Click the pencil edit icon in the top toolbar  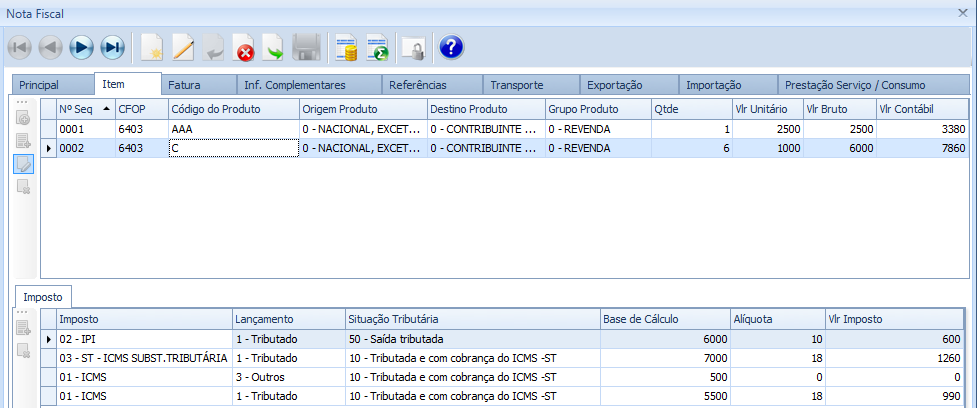(x=182, y=46)
